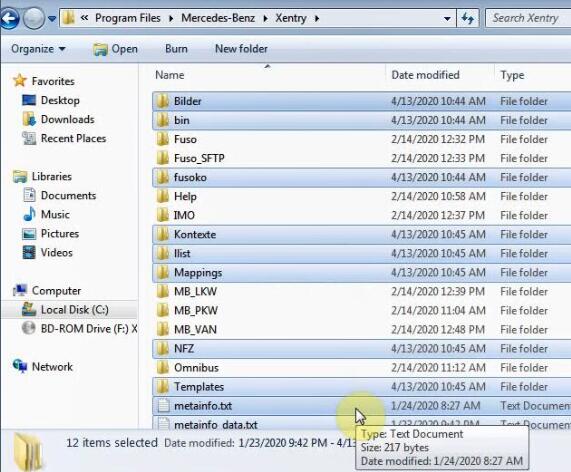
Task: Open the Music library
Action: click(x=55, y=214)
